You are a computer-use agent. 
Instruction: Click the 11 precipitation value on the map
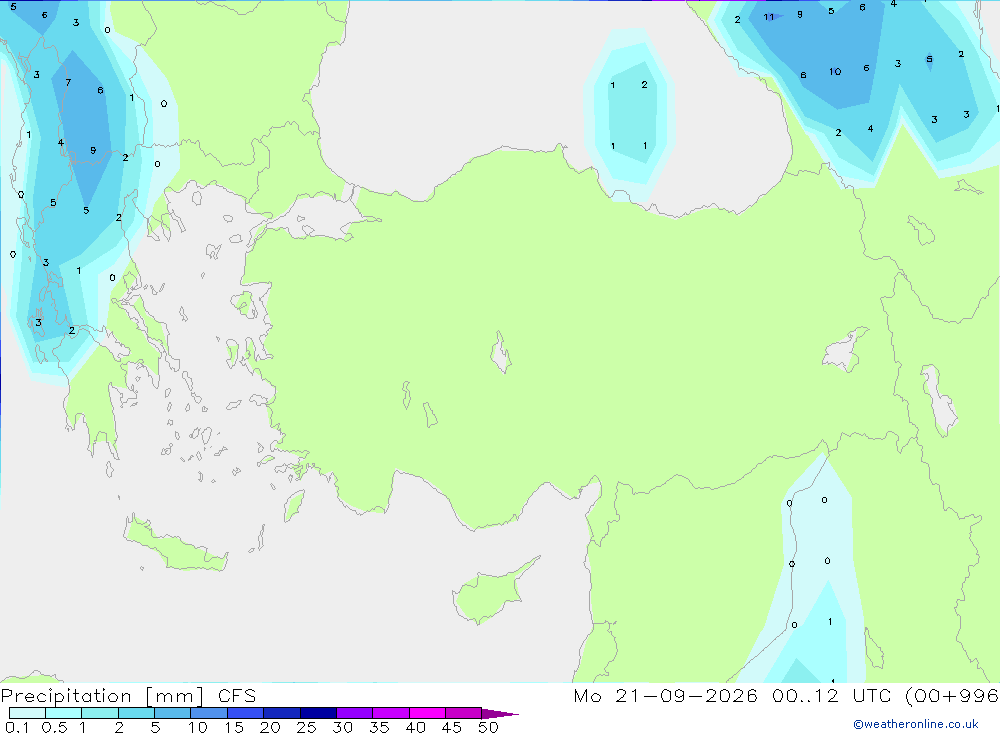coord(768,17)
